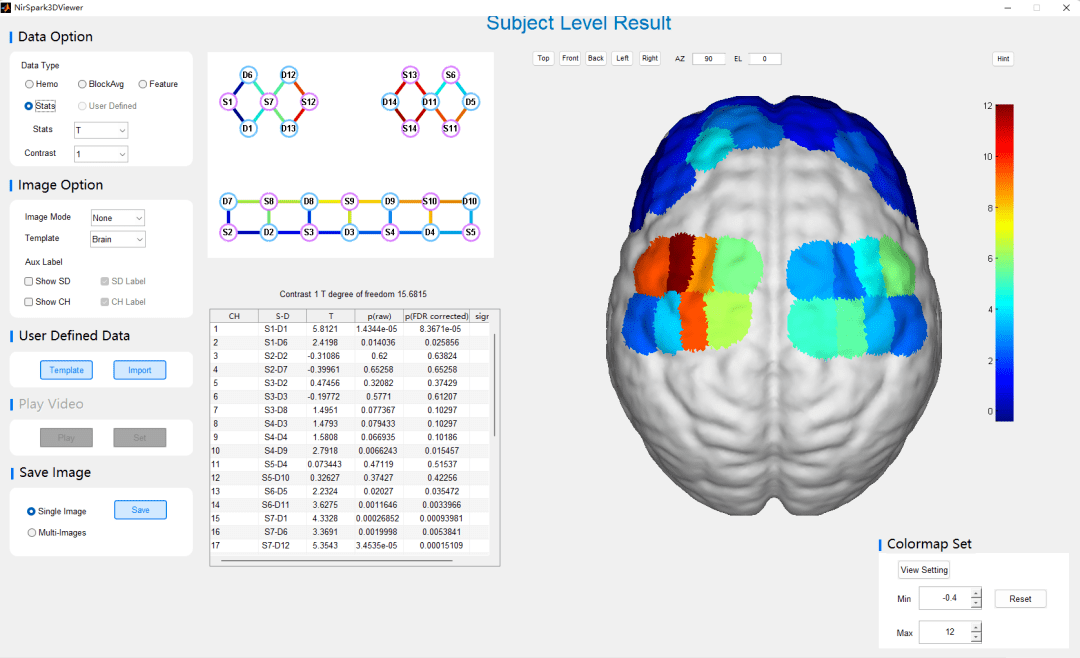Click the S2 source node icon
Viewport: 1080px width, 658px height.
pyautogui.click(x=228, y=232)
